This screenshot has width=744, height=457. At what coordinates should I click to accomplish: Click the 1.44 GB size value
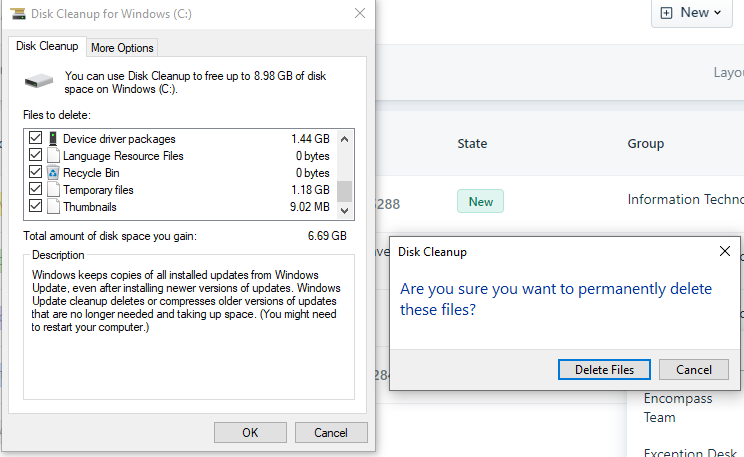310,139
